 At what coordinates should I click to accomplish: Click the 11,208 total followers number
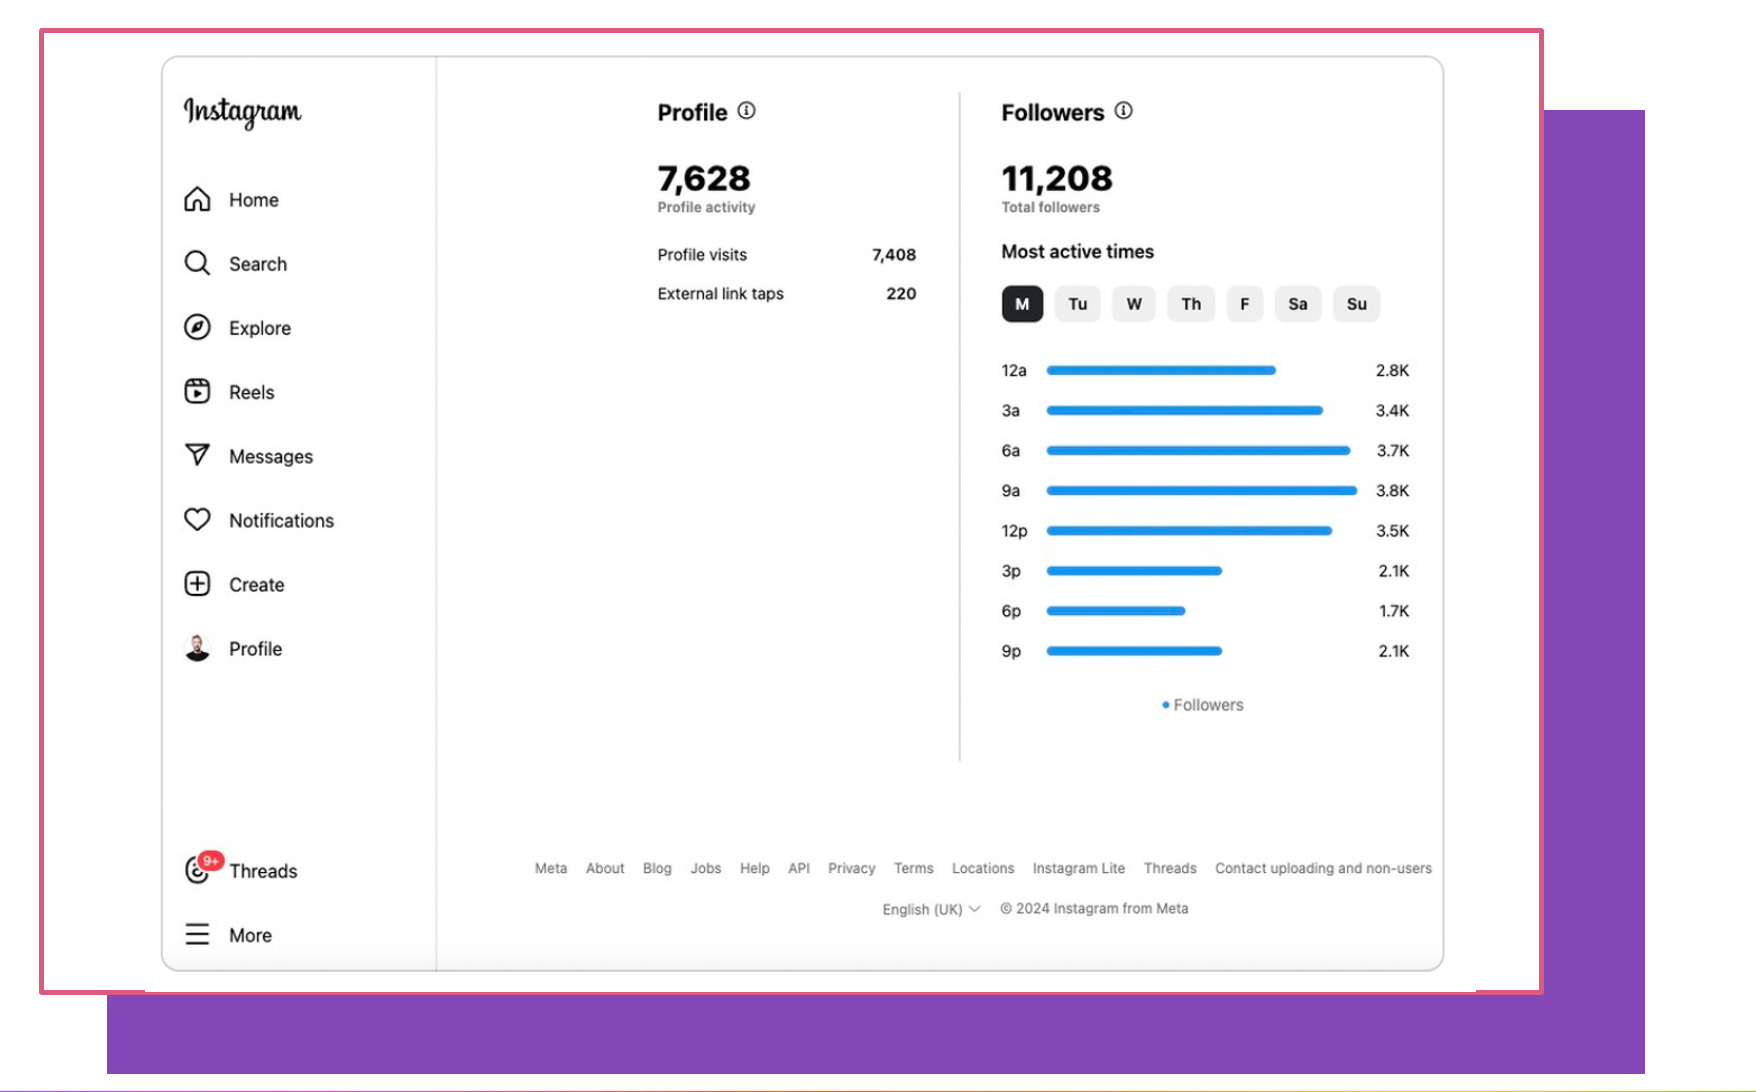click(1057, 179)
